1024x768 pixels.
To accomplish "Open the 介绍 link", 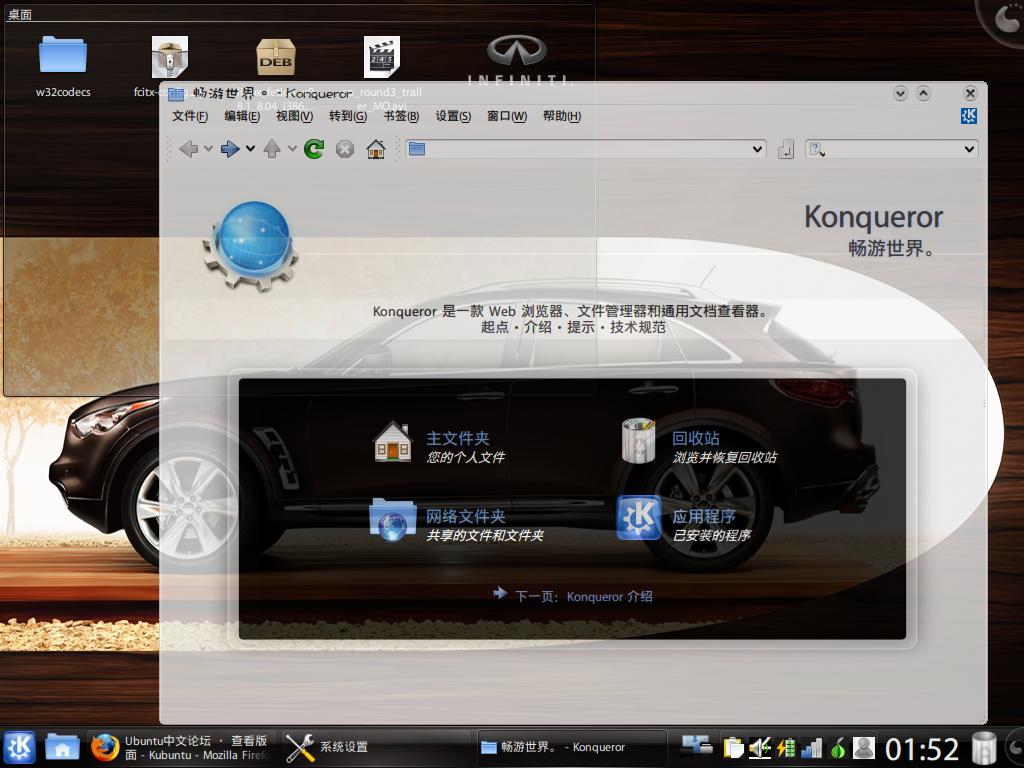I will tap(537, 327).
